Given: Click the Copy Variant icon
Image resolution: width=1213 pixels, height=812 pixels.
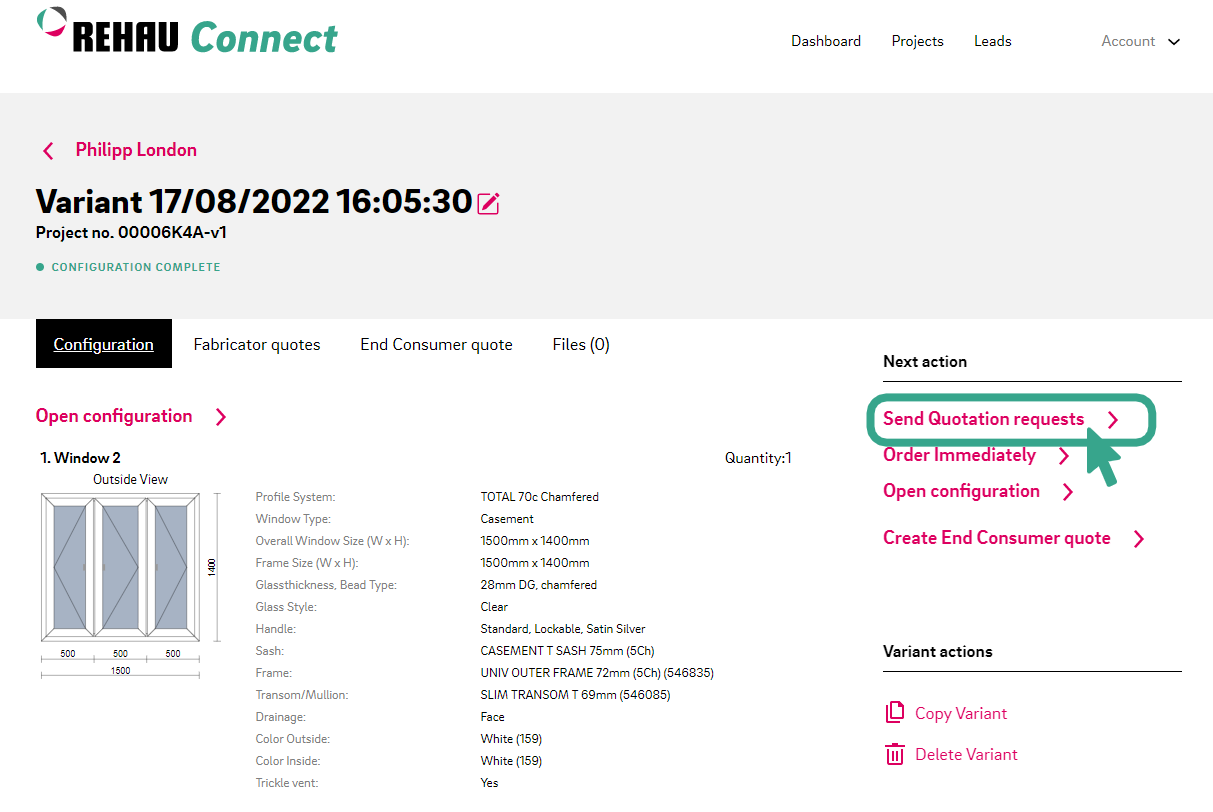Looking at the screenshot, I should tap(894, 713).
